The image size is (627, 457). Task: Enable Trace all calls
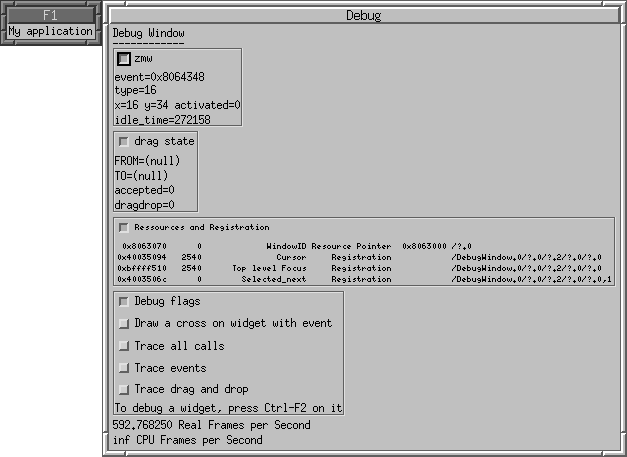pyautogui.click(x=123, y=345)
